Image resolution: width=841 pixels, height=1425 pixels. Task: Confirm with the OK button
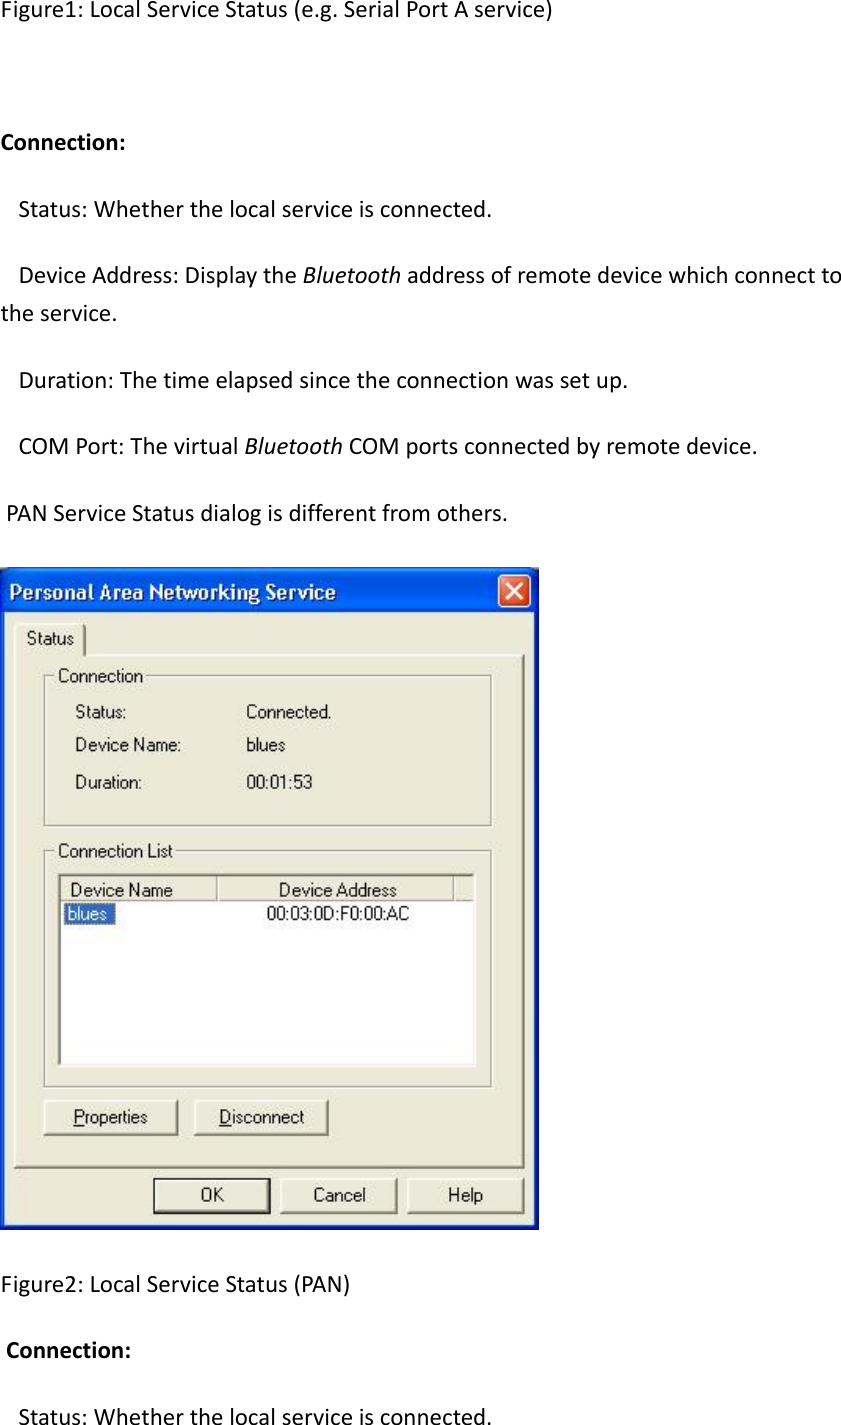(212, 1195)
